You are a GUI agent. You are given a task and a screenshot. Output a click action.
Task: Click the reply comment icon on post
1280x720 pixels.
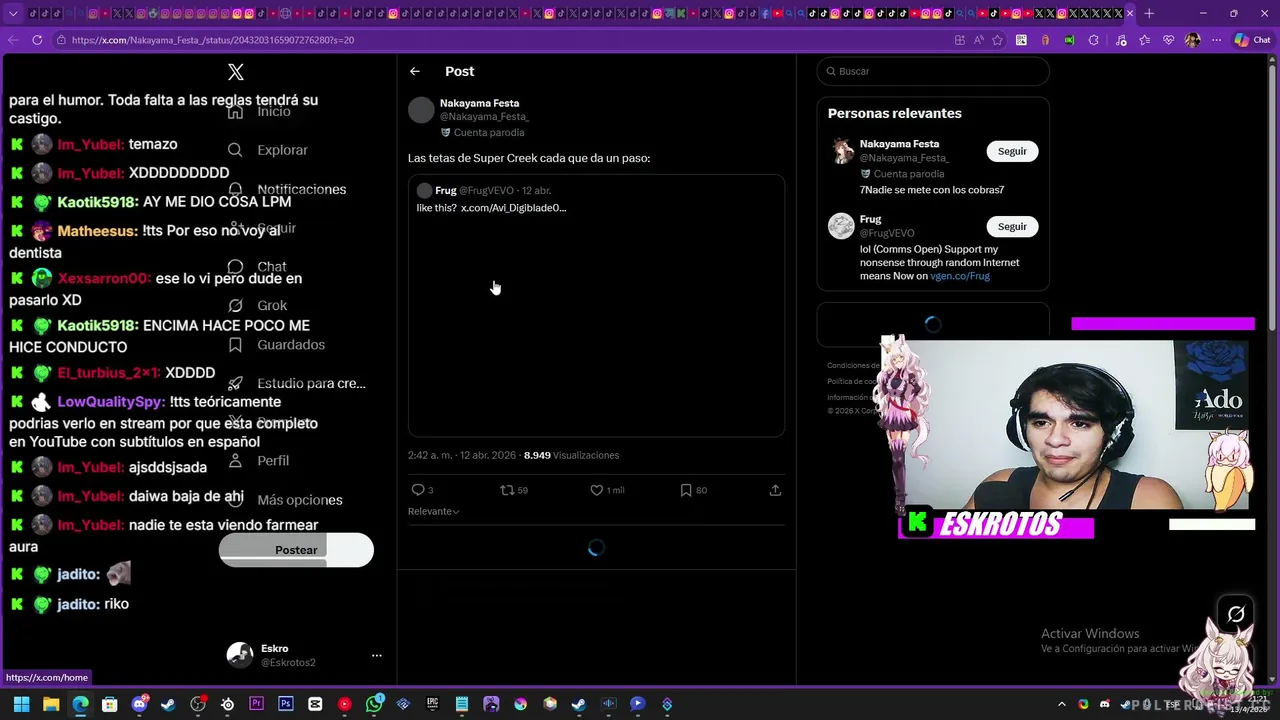(418, 490)
